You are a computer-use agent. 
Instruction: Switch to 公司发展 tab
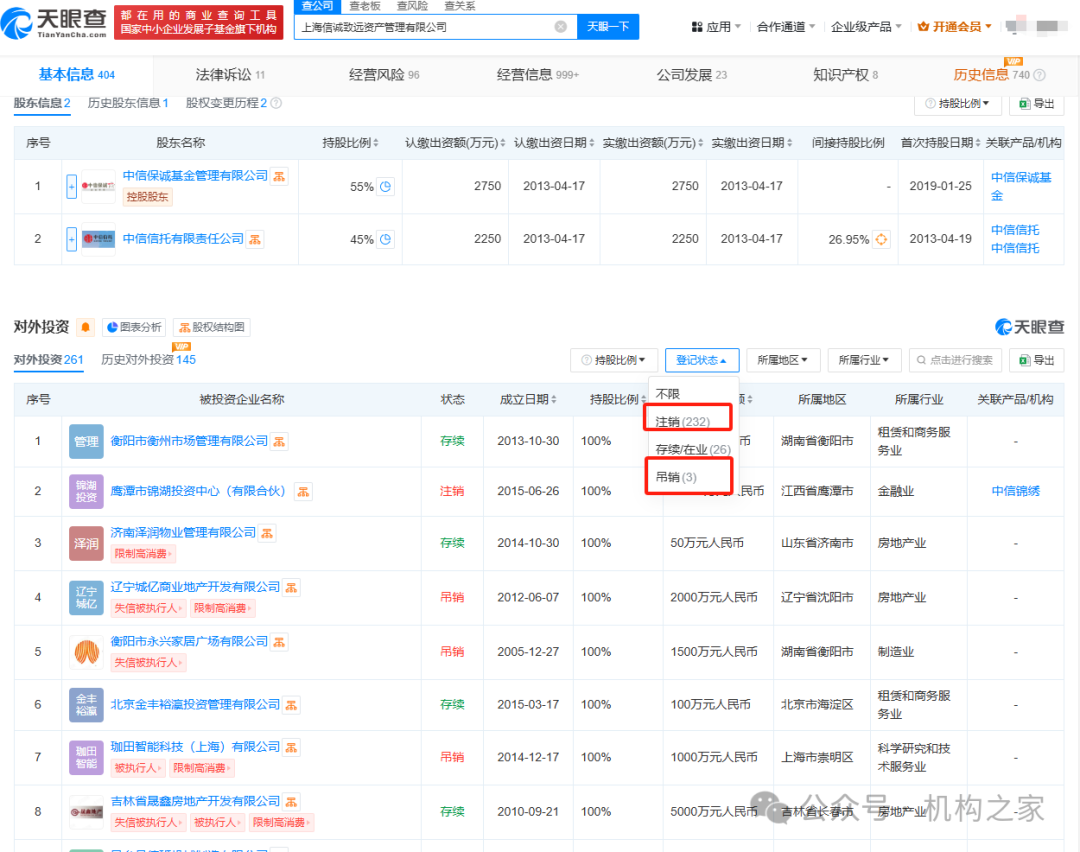pos(692,75)
